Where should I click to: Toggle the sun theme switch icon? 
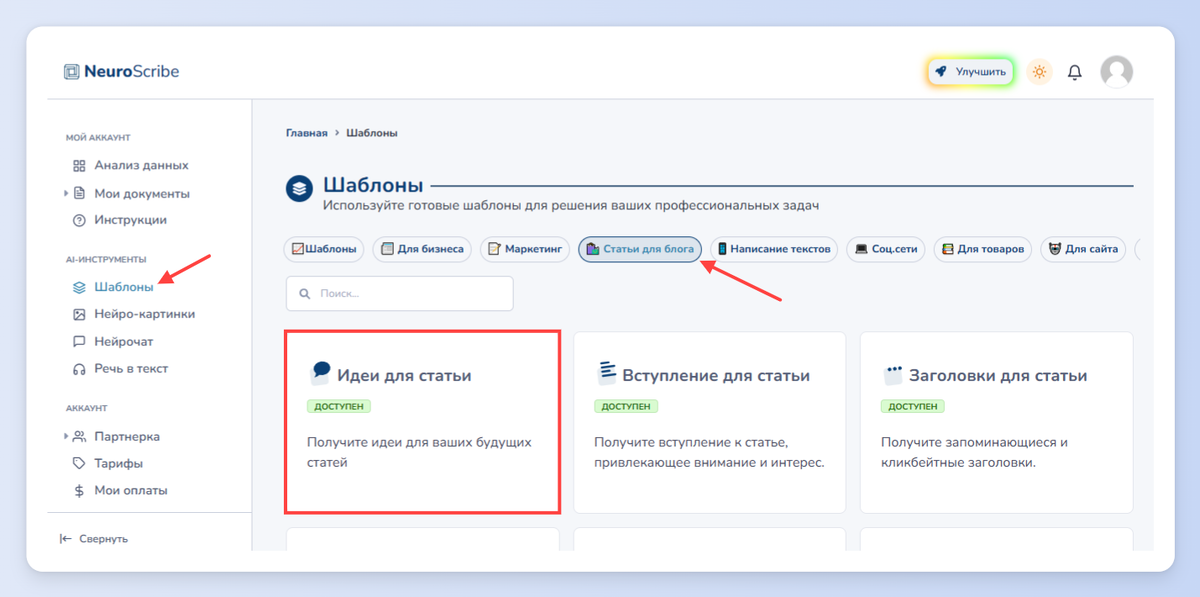tap(1040, 72)
